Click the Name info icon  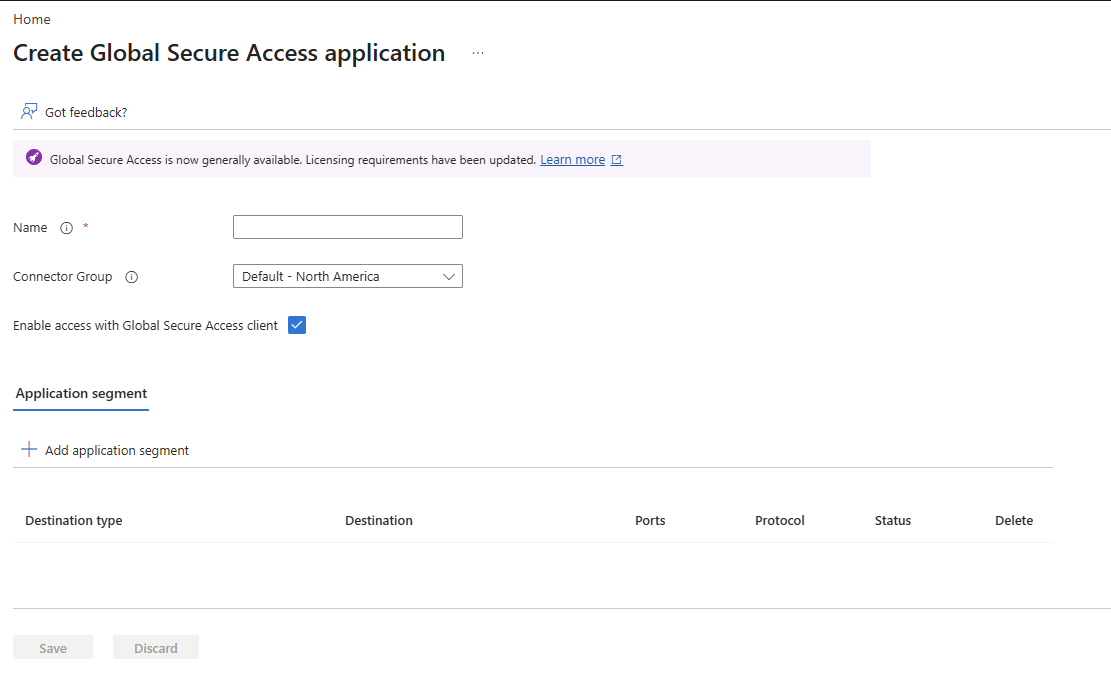point(67,227)
